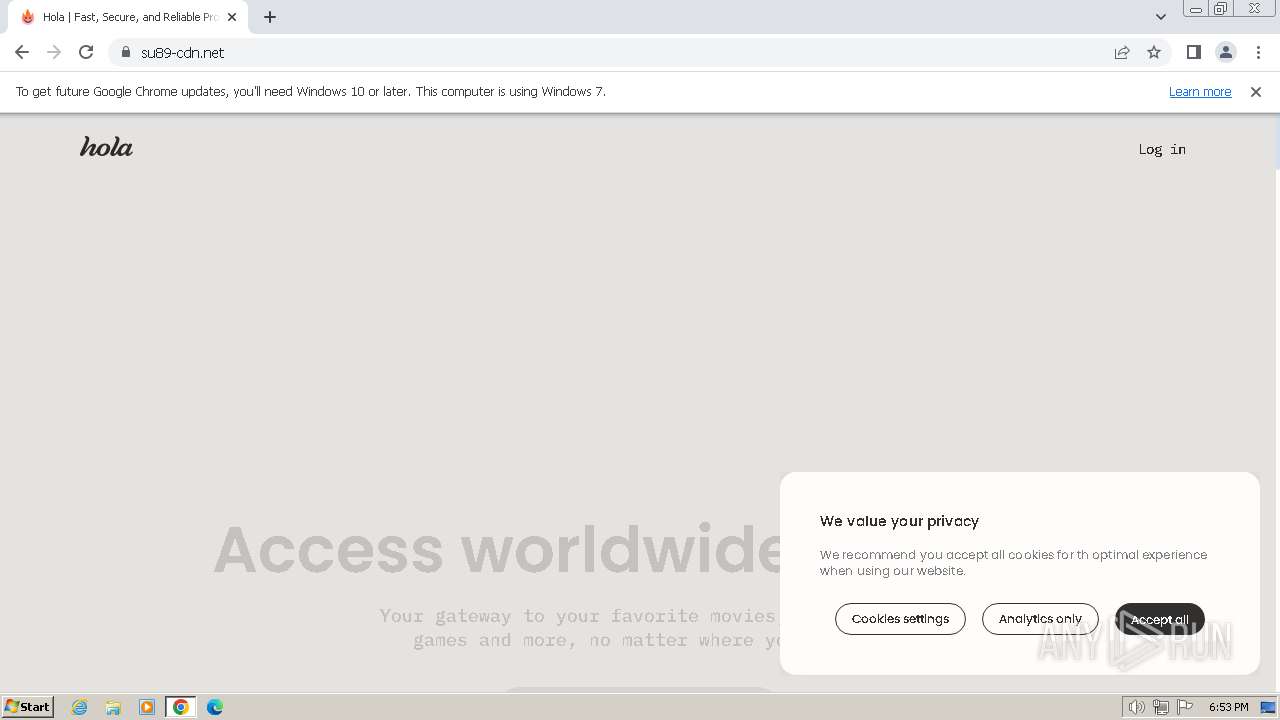
Task: Bookmark this tab with the star
Action: coord(1154,52)
